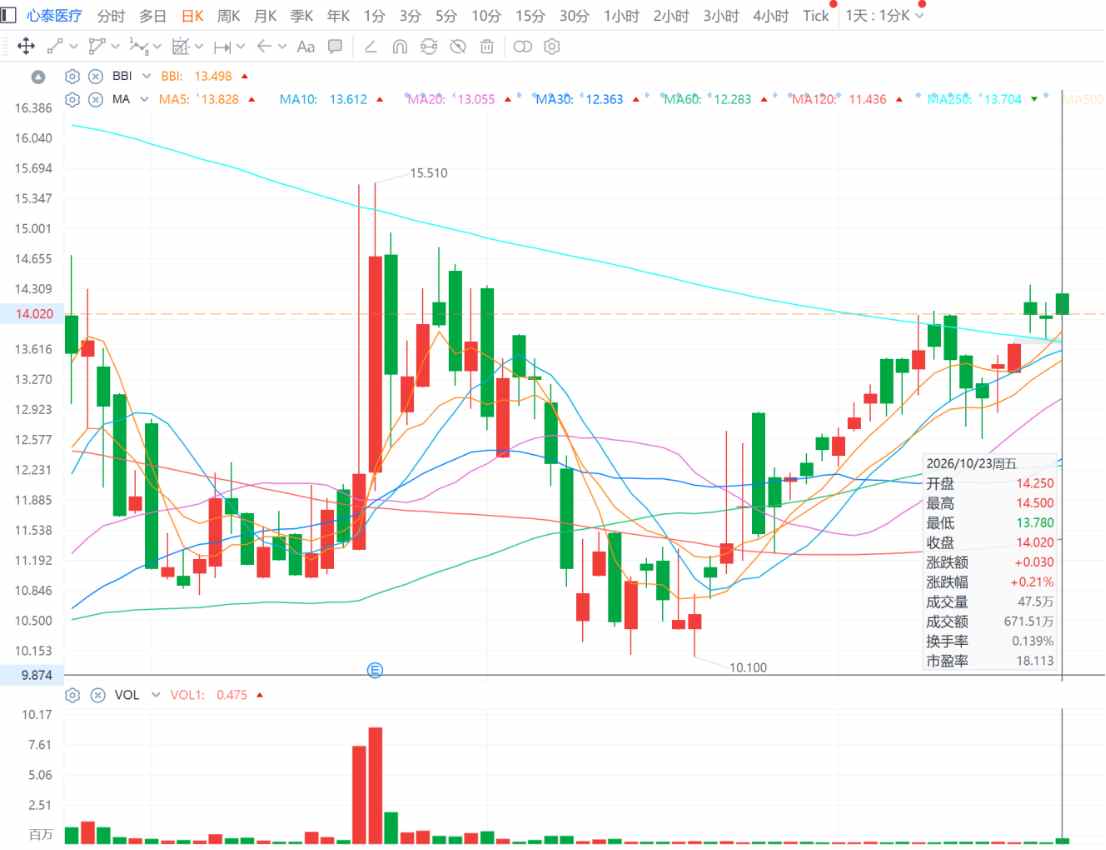The height and width of the screenshot is (850, 1106).
Task: Switch to the 分时 tab
Action: (x=111, y=16)
